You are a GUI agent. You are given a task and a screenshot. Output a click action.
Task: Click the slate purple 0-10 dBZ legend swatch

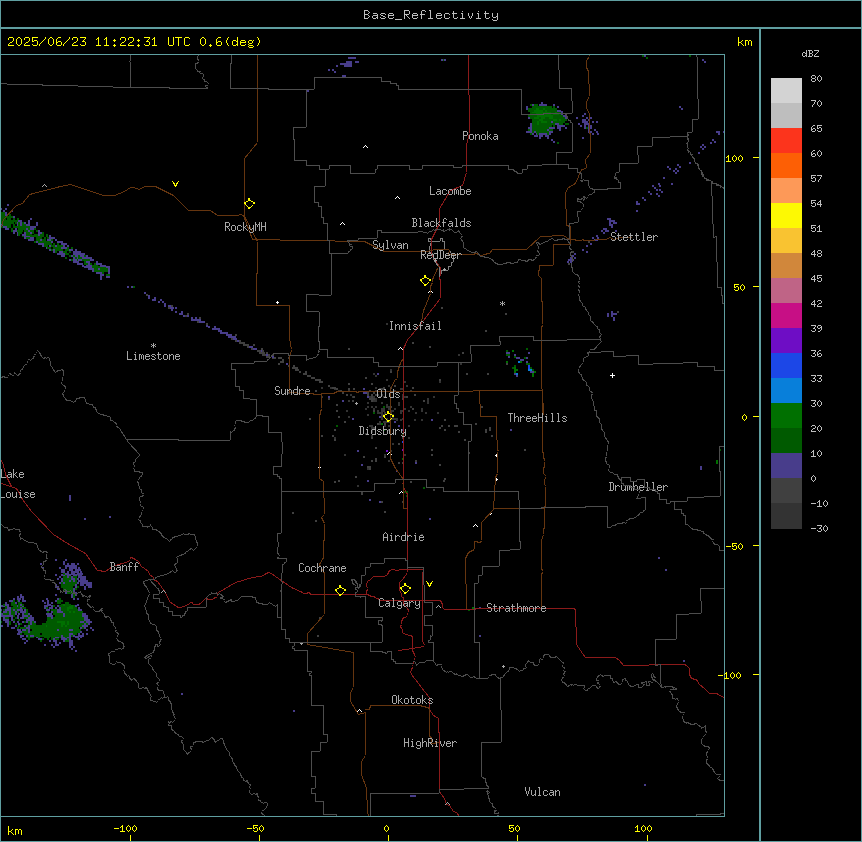point(786,466)
